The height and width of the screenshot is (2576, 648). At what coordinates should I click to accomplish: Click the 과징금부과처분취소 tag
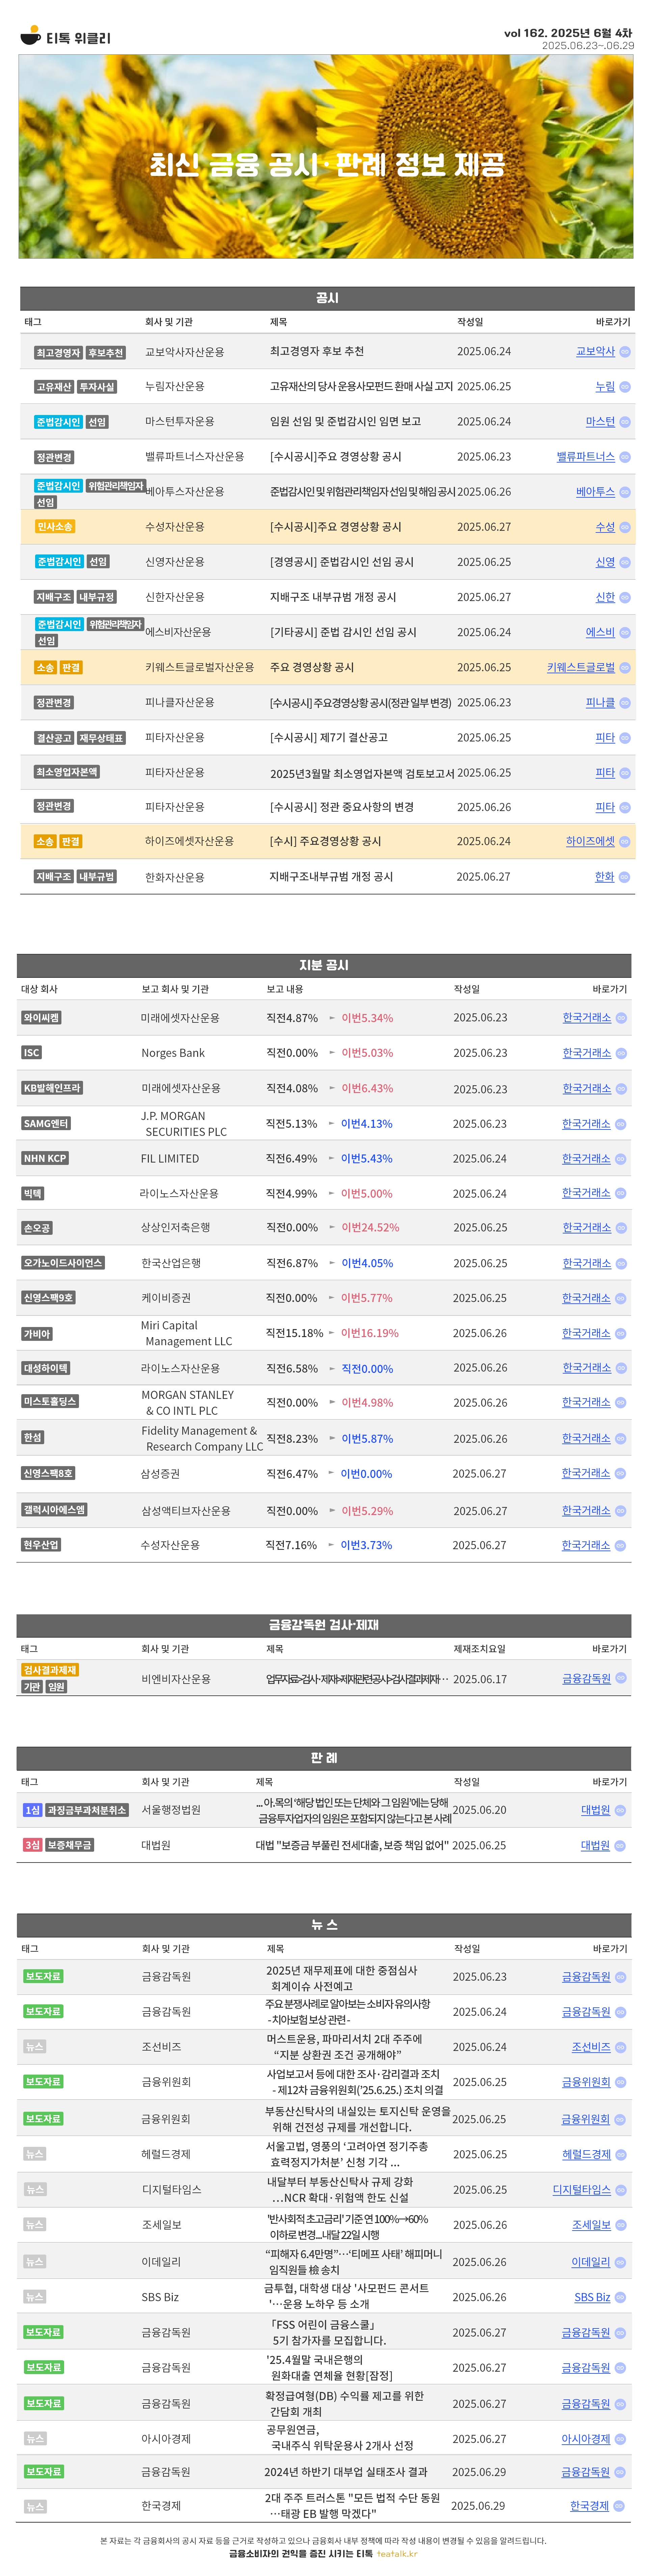tap(87, 1810)
